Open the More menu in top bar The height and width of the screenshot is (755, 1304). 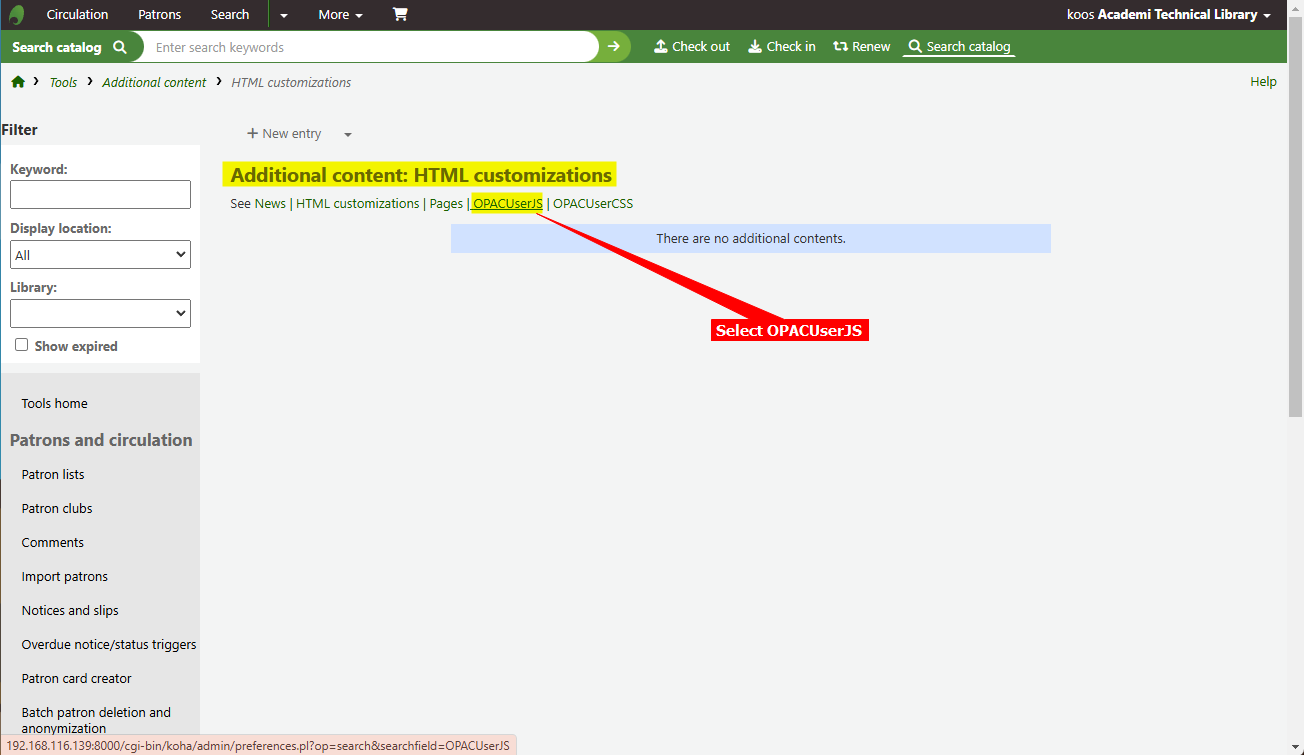[340, 15]
